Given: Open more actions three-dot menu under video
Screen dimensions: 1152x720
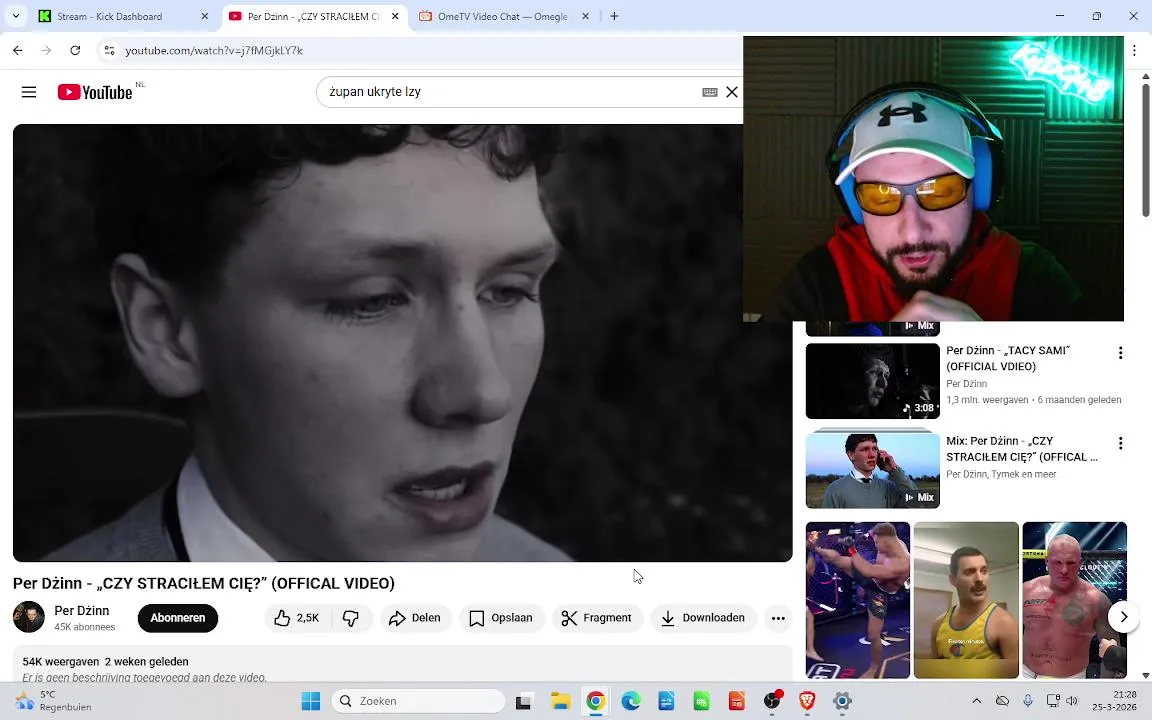Looking at the screenshot, I should coord(778,618).
